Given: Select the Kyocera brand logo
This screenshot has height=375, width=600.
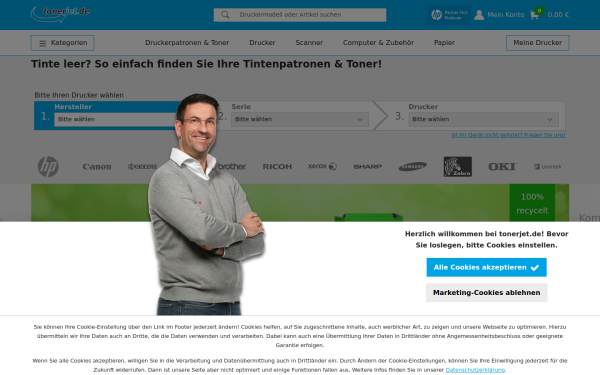Looking at the screenshot, I should 142,166.
